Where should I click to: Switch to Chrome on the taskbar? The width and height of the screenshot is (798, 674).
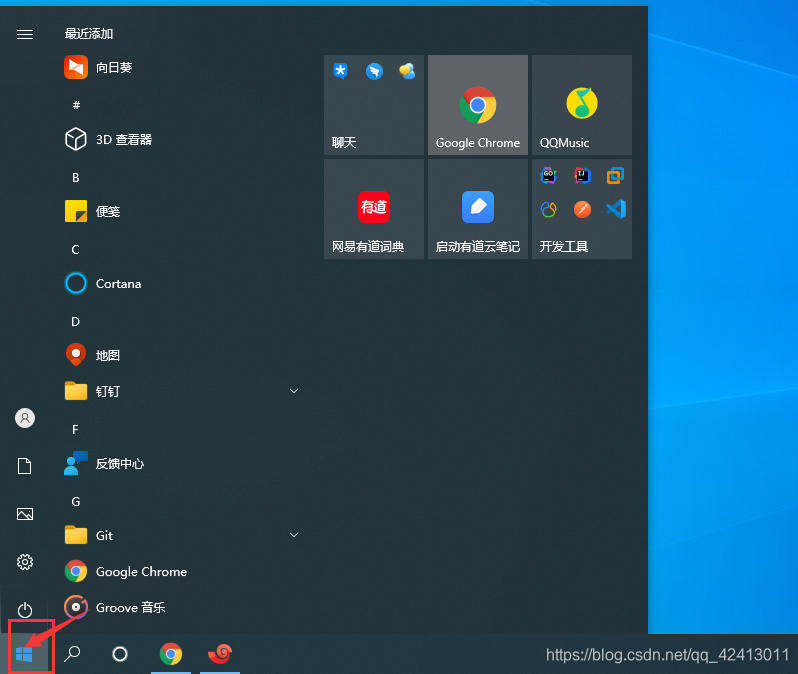click(x=170, y=654)
